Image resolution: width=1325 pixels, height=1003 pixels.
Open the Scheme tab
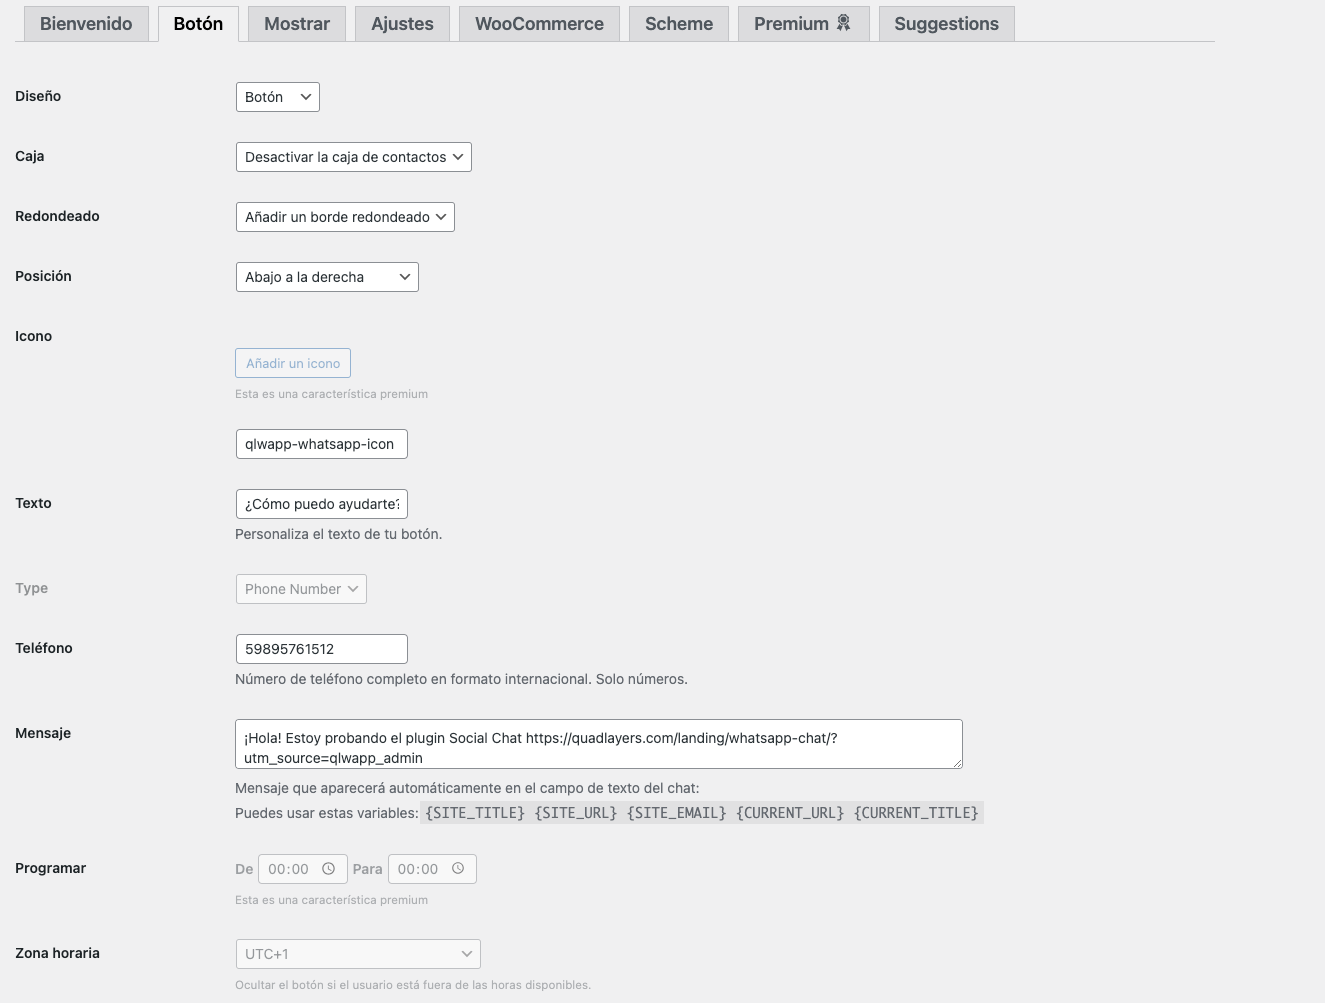[679, 24]
